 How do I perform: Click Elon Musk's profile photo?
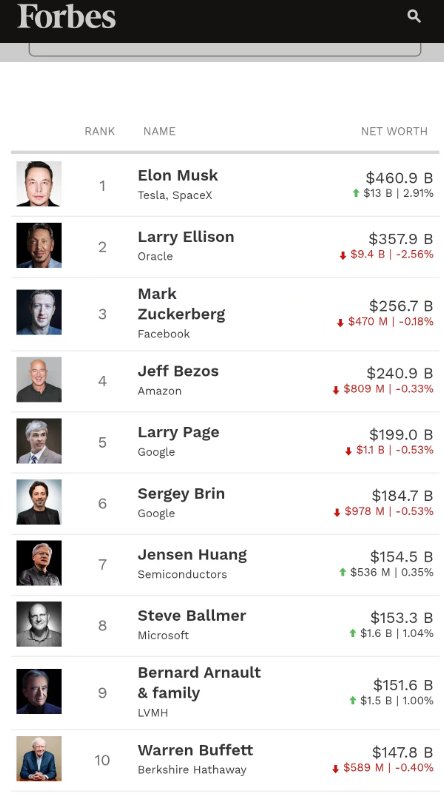39,184
